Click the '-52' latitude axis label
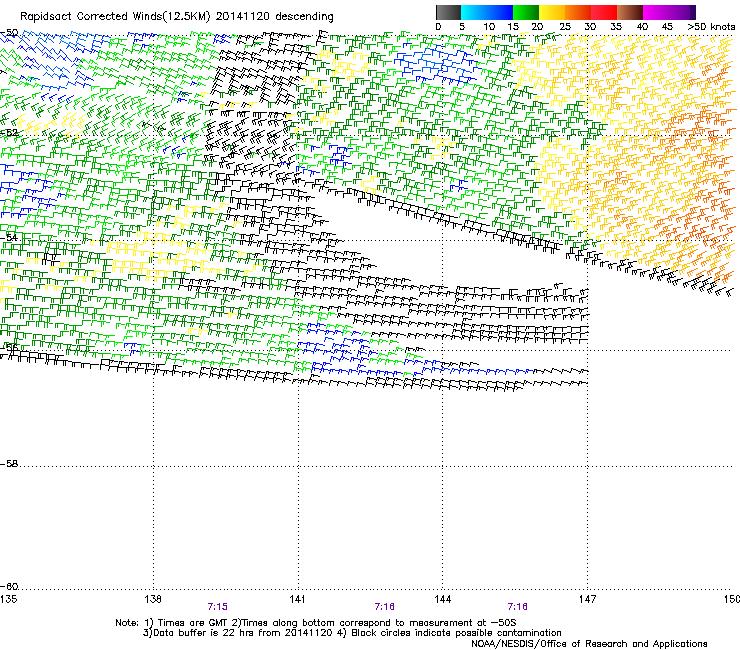 tap(9, 133)
